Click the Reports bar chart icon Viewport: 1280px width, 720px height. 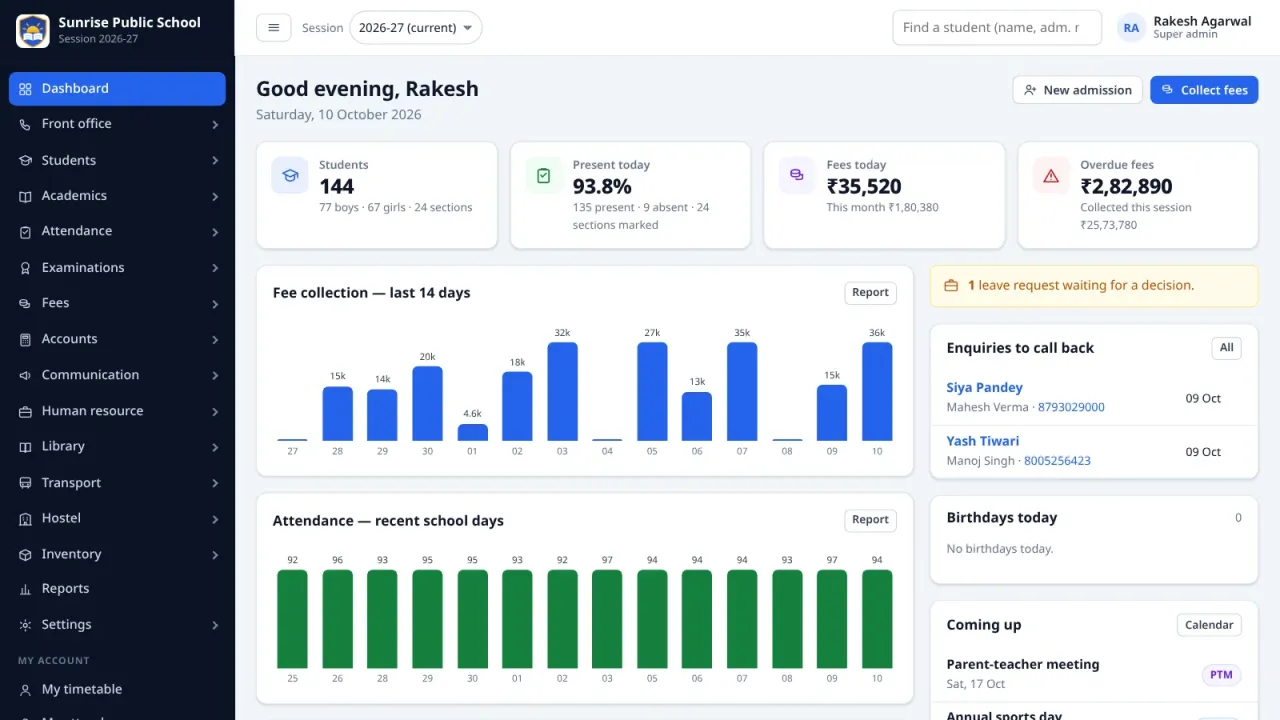25,589
